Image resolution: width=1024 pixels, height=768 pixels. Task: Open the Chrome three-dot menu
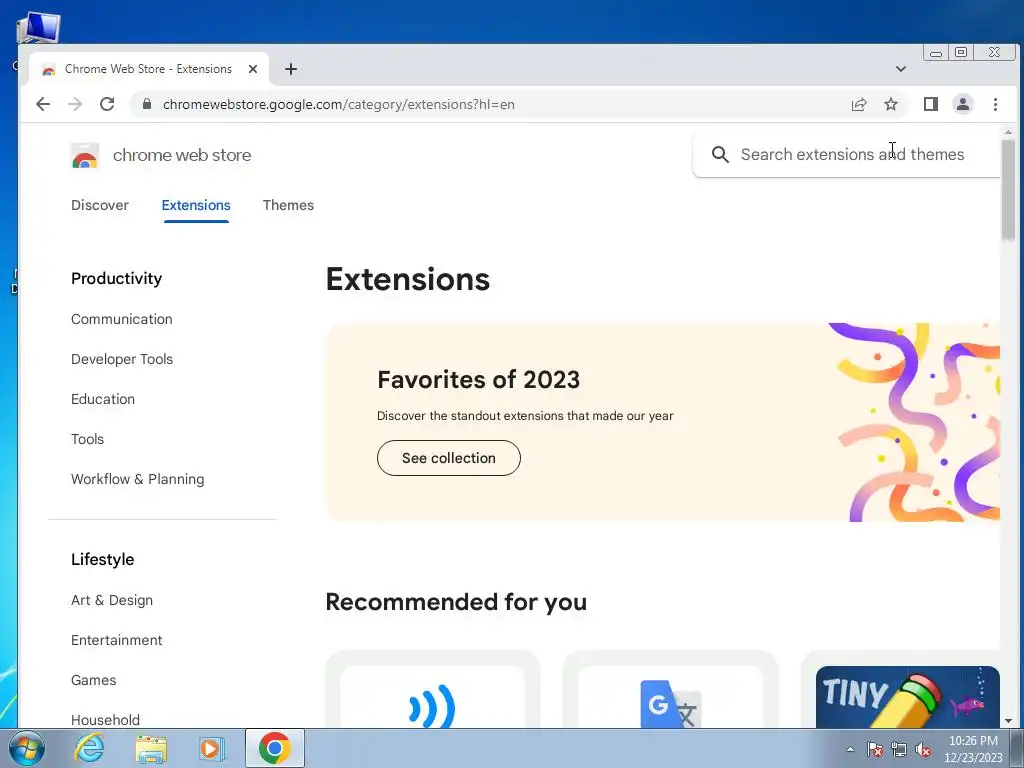995,104
